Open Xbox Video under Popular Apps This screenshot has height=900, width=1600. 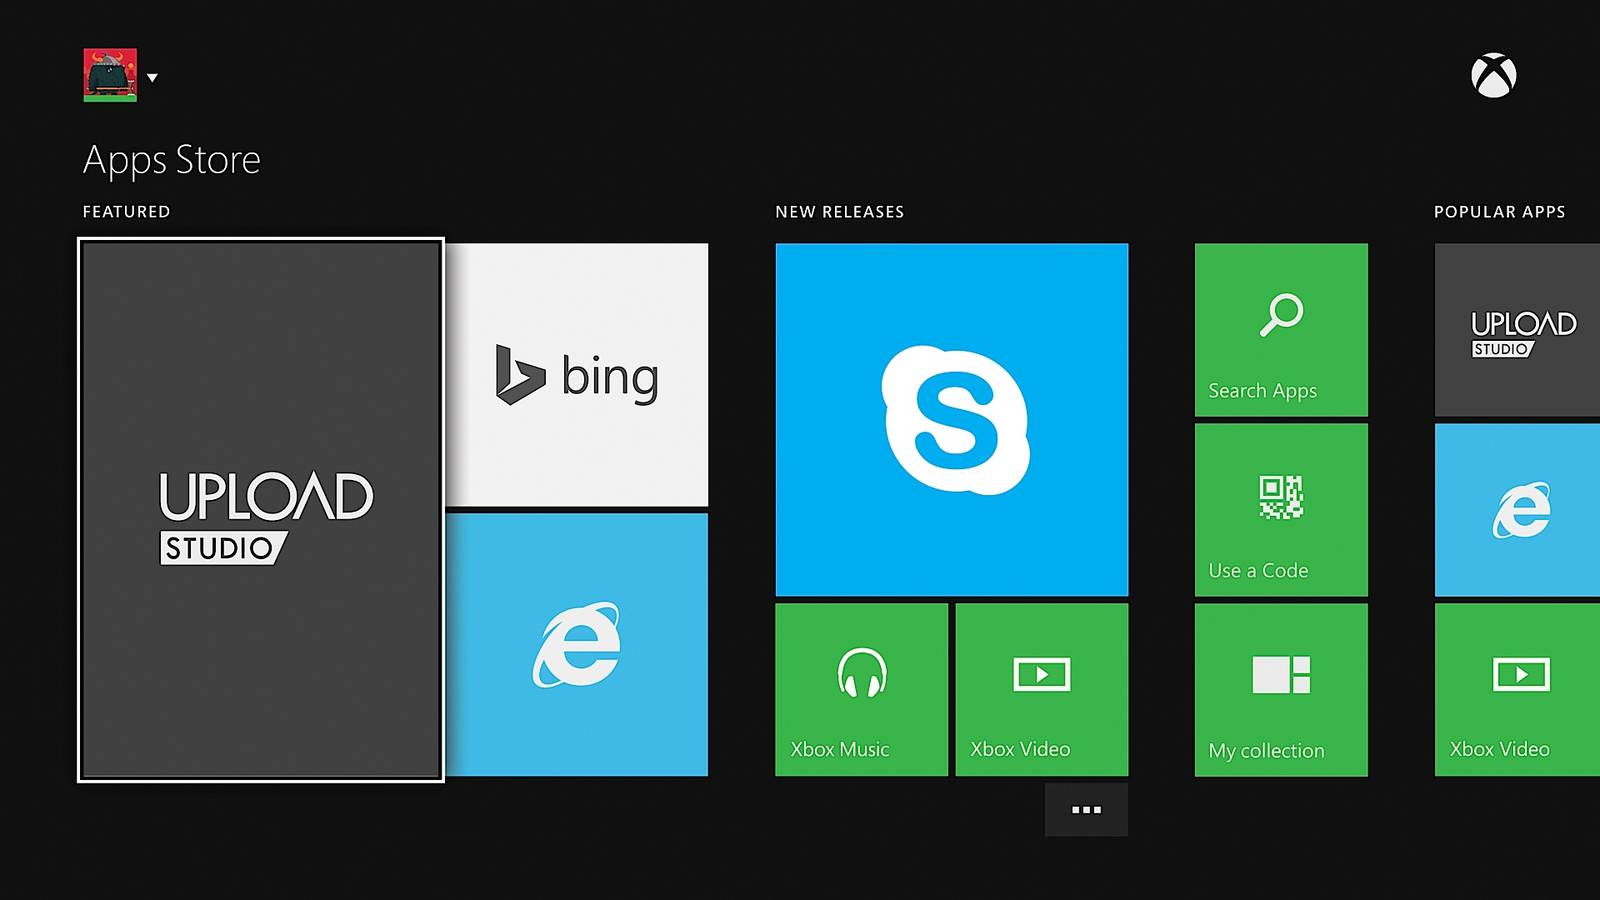point(1516,688)
